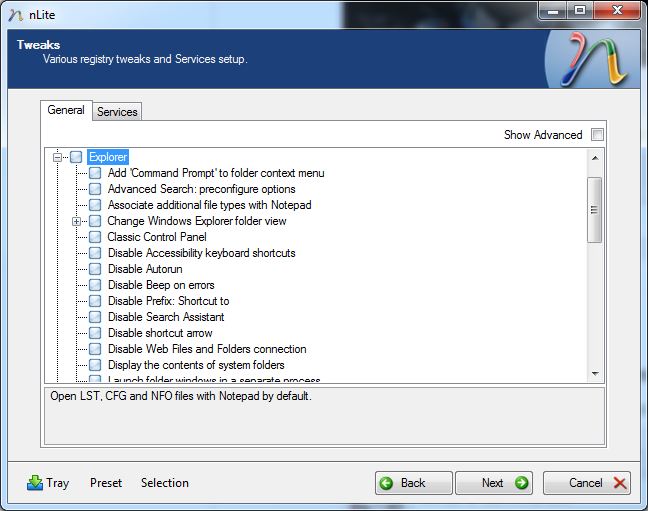Check Disable Prefix: Shortcut to box

click(x=95, y=301)
